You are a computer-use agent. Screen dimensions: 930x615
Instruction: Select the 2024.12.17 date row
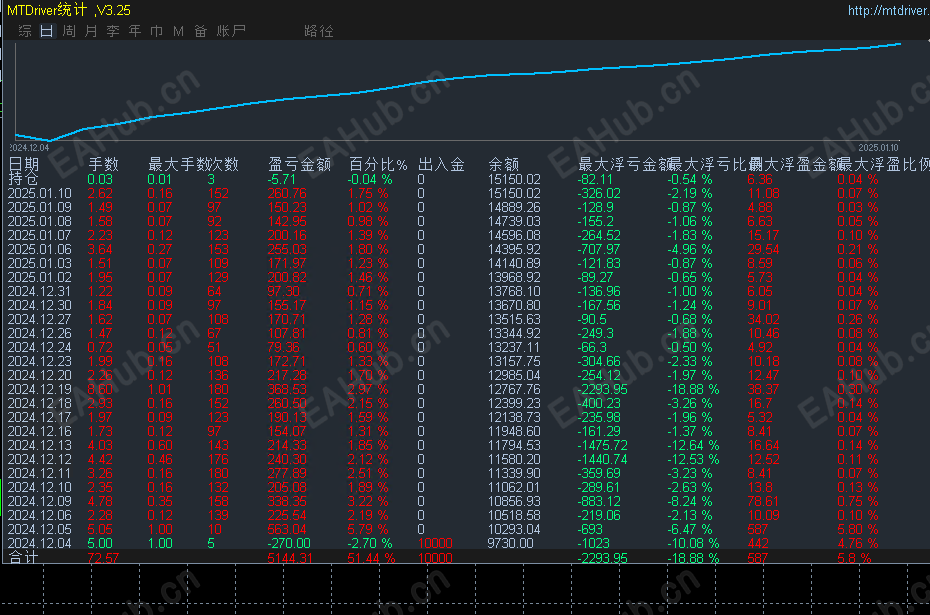[39, 418]
